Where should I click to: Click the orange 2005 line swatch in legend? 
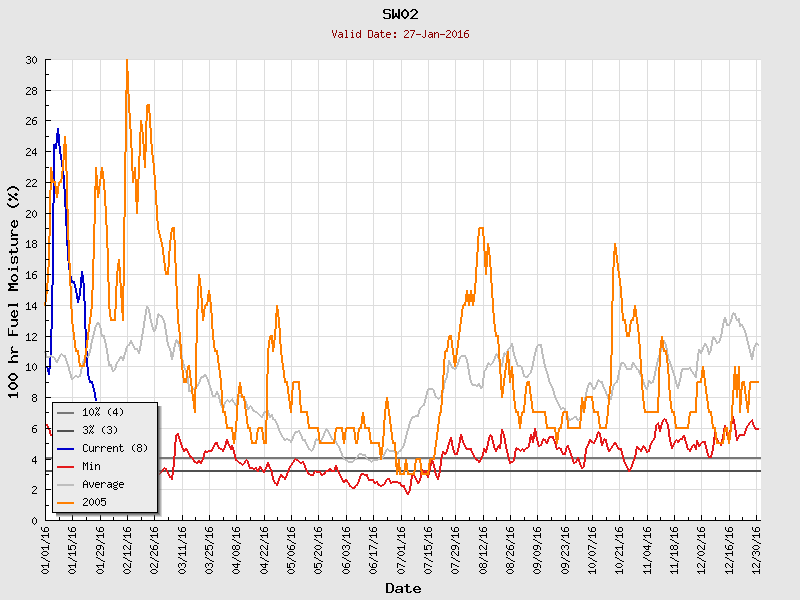pyautogui.click(x=66, y=502)
